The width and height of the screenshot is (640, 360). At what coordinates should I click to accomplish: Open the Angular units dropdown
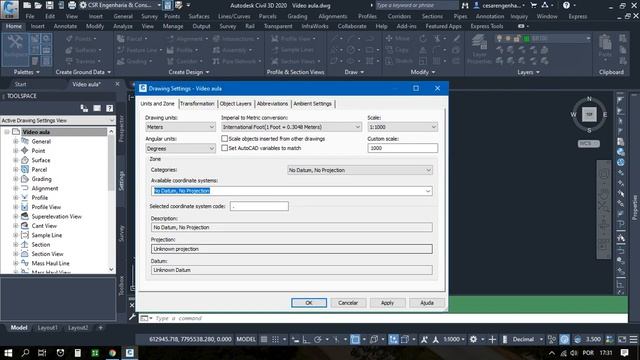pyautogui.click(x=180, y=149)
